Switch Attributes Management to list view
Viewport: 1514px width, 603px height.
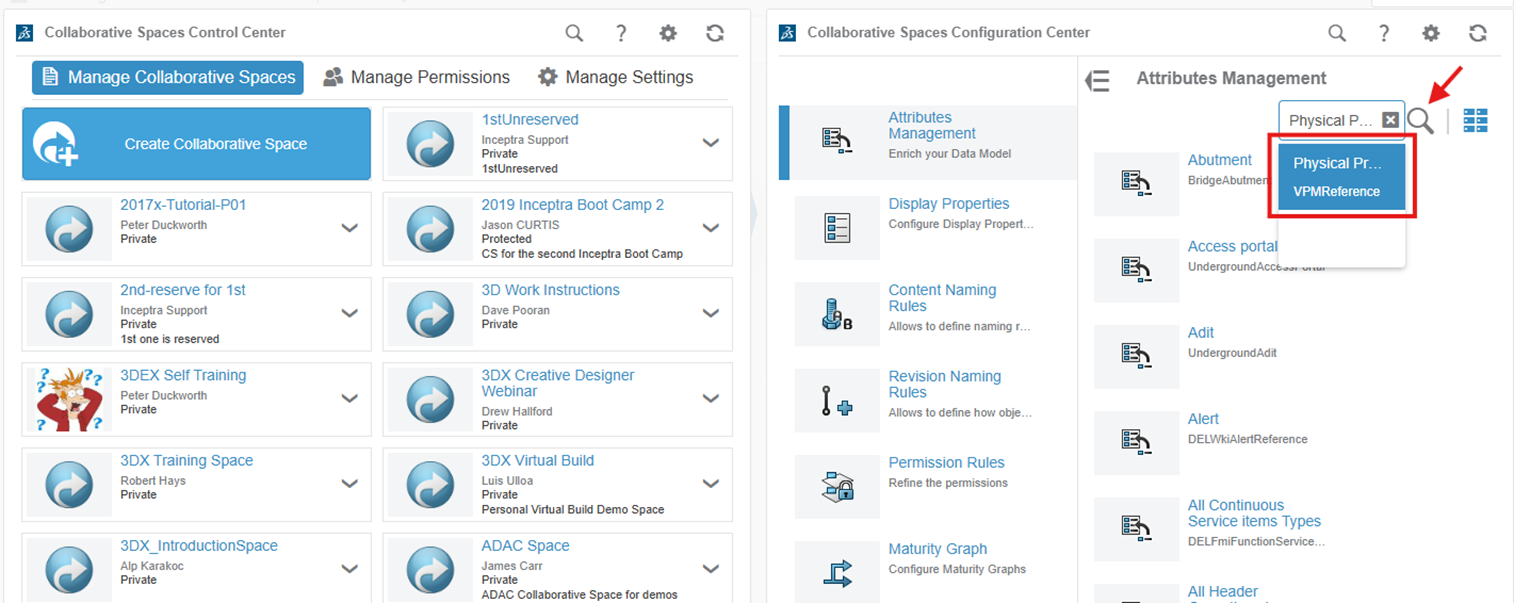coord(1475,121)
